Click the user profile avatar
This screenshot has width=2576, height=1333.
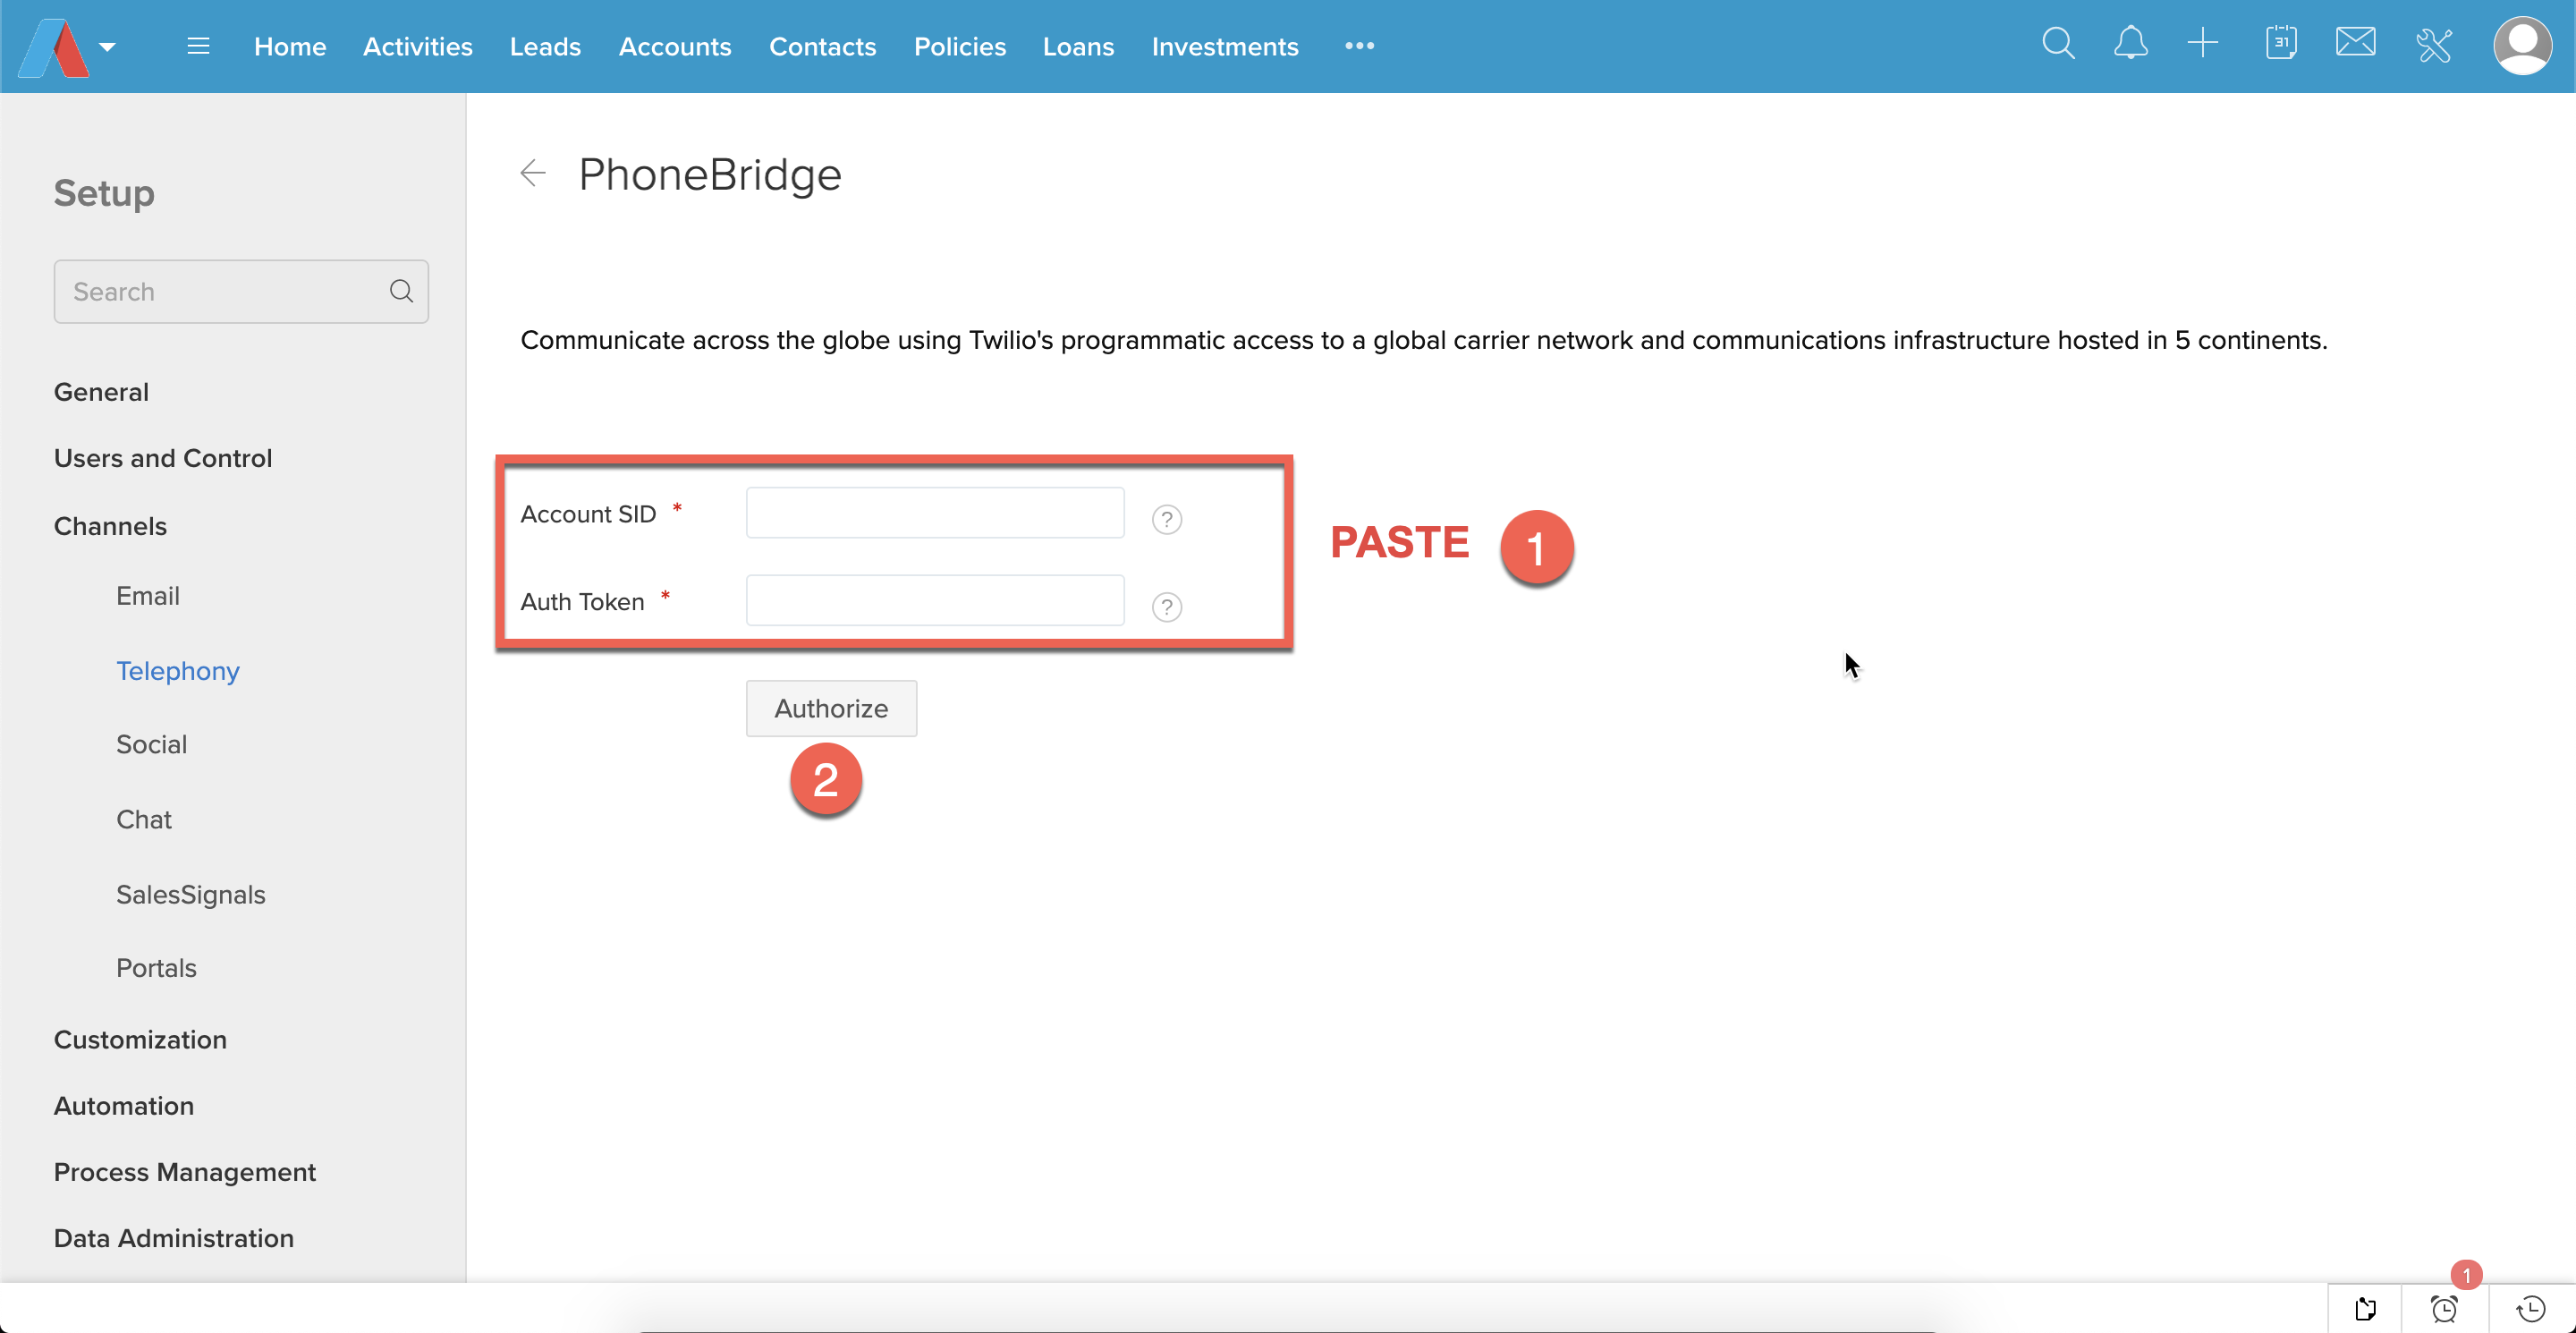coord(2521,46)
